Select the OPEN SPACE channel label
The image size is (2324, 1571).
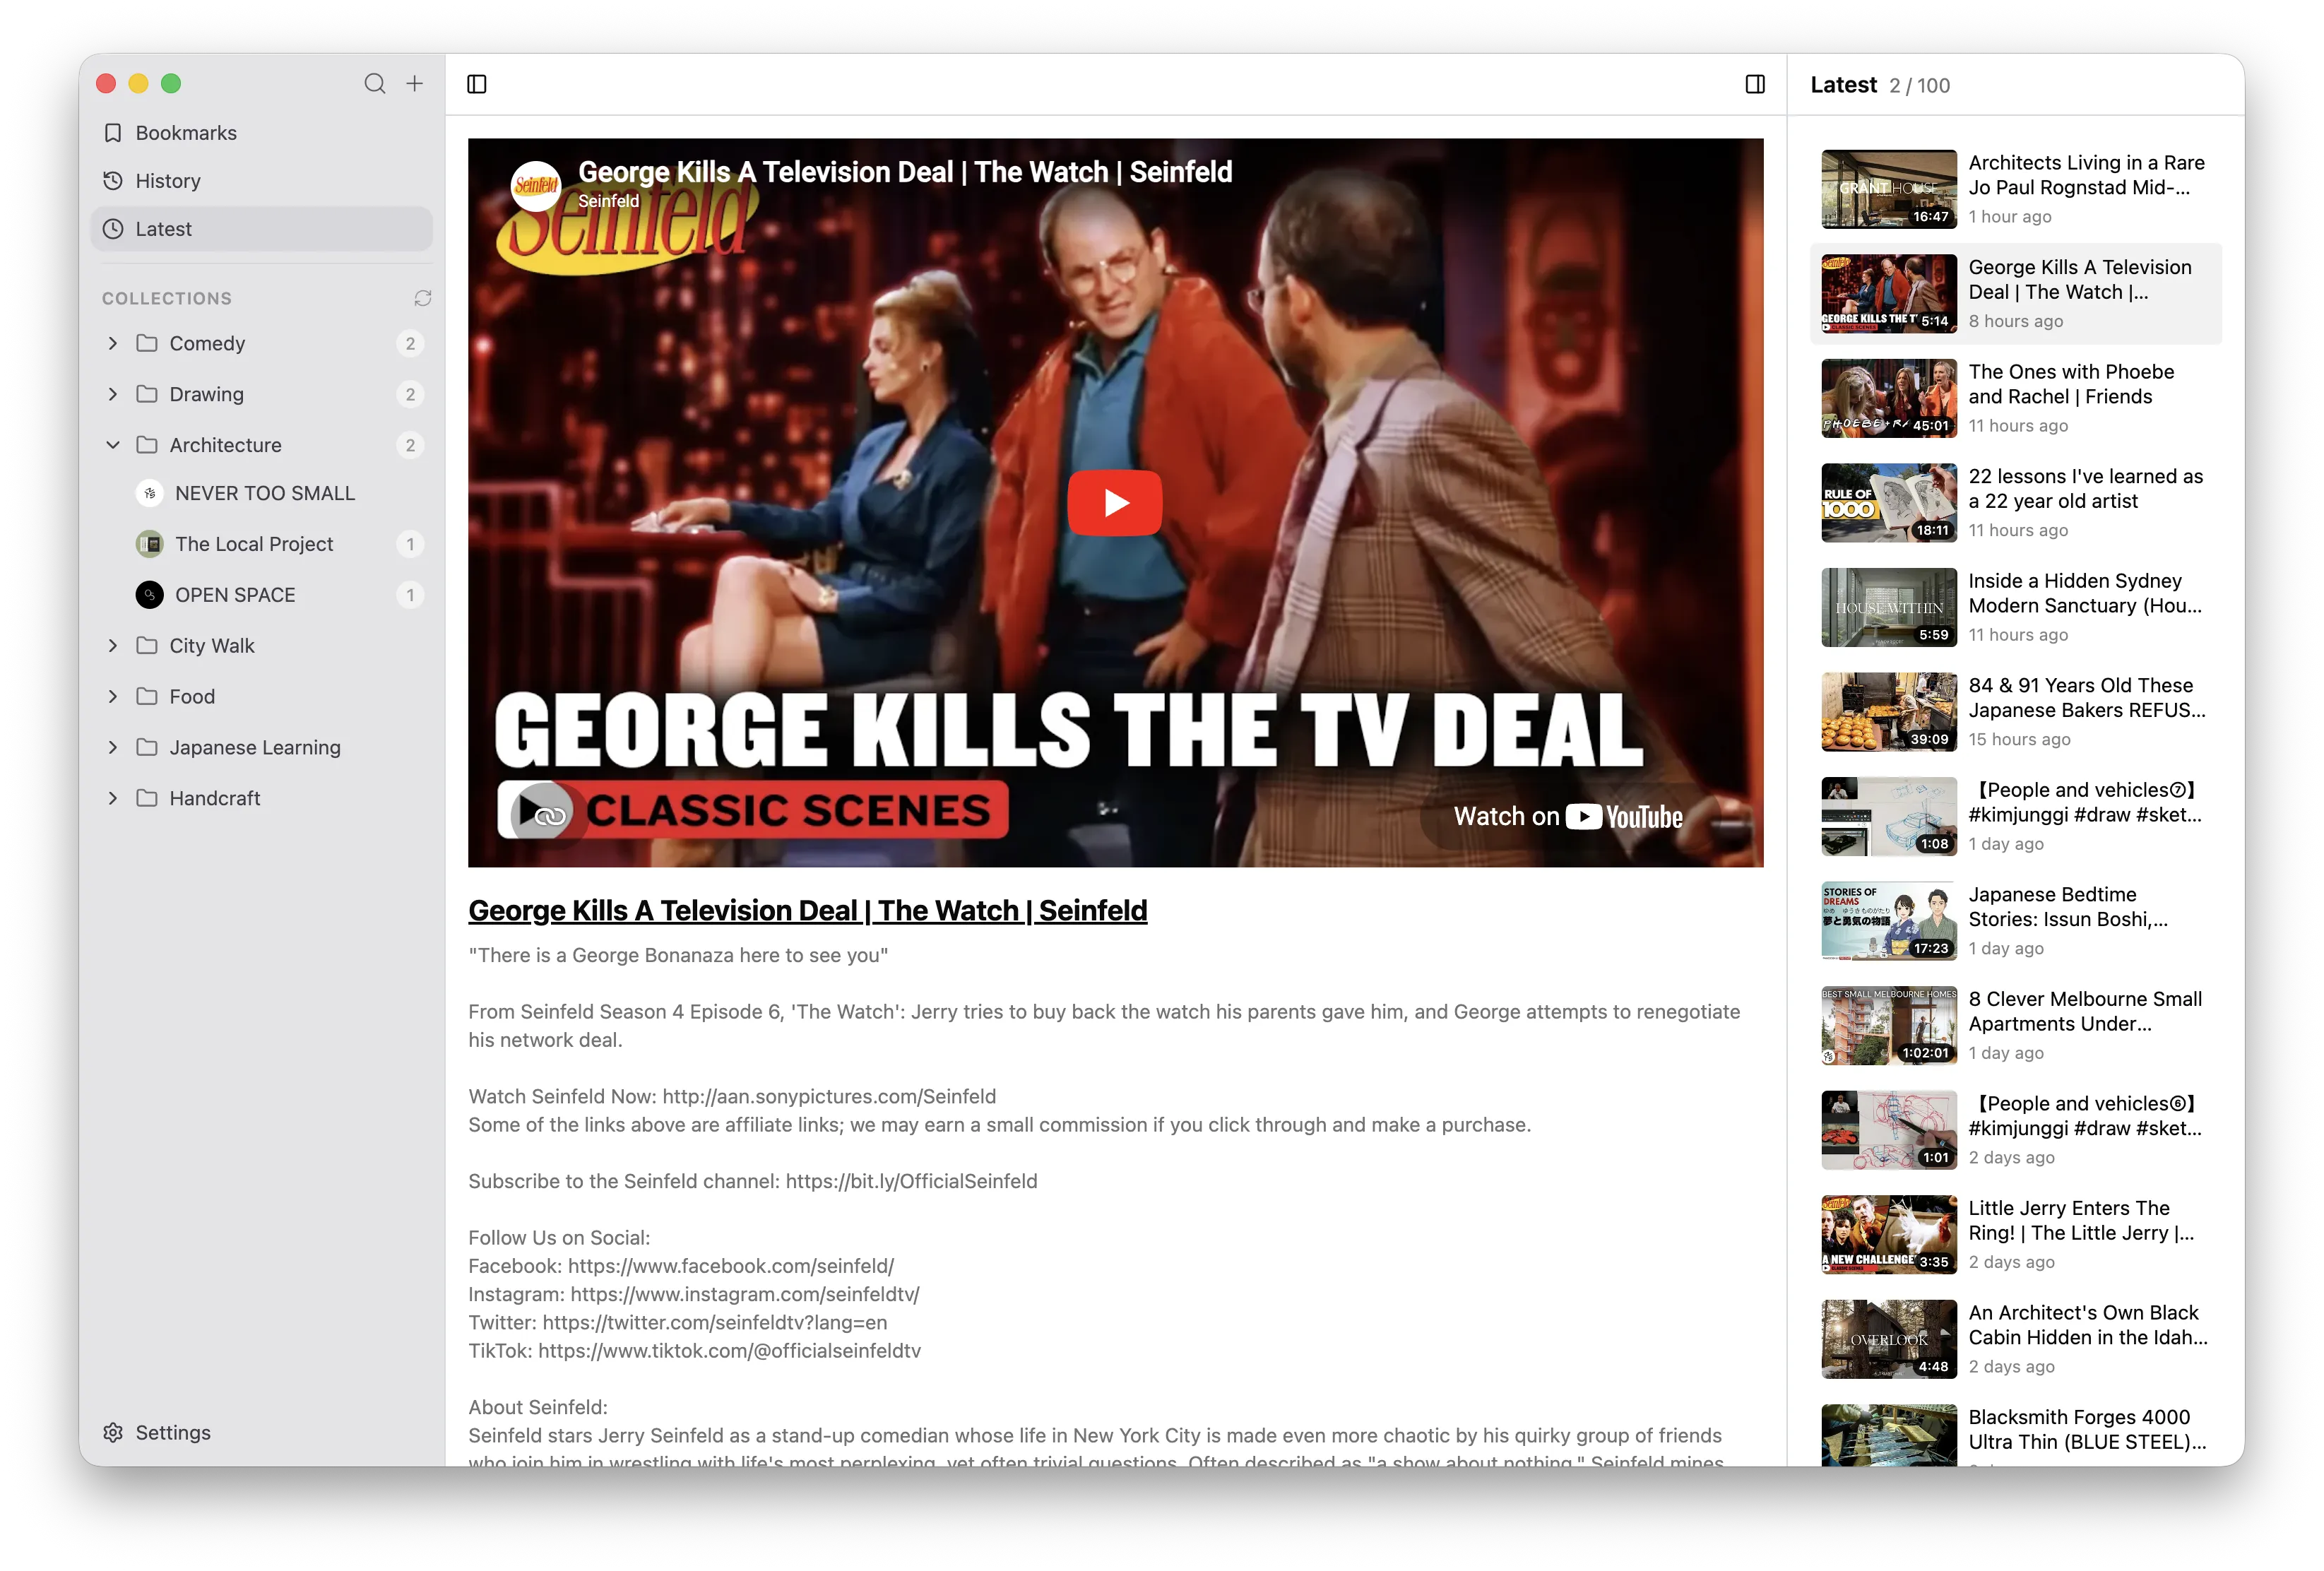[x=235, y=595]
